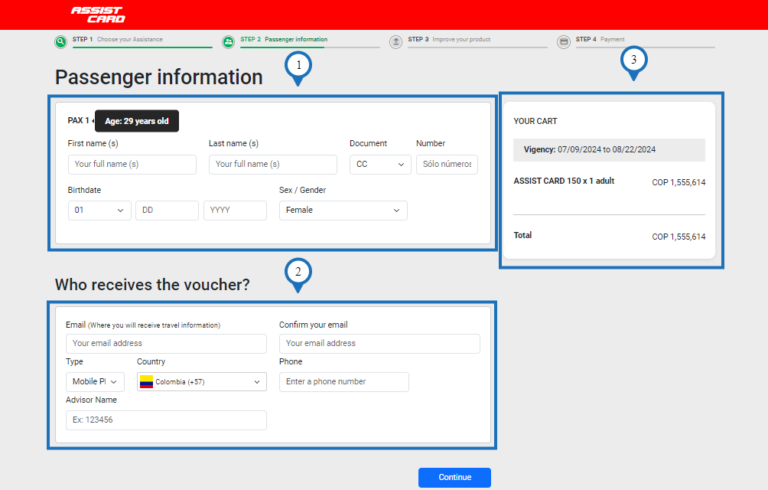Open the phone Type dropdown
This screenshot has width=768, height=490.
[x=95, y=382]
